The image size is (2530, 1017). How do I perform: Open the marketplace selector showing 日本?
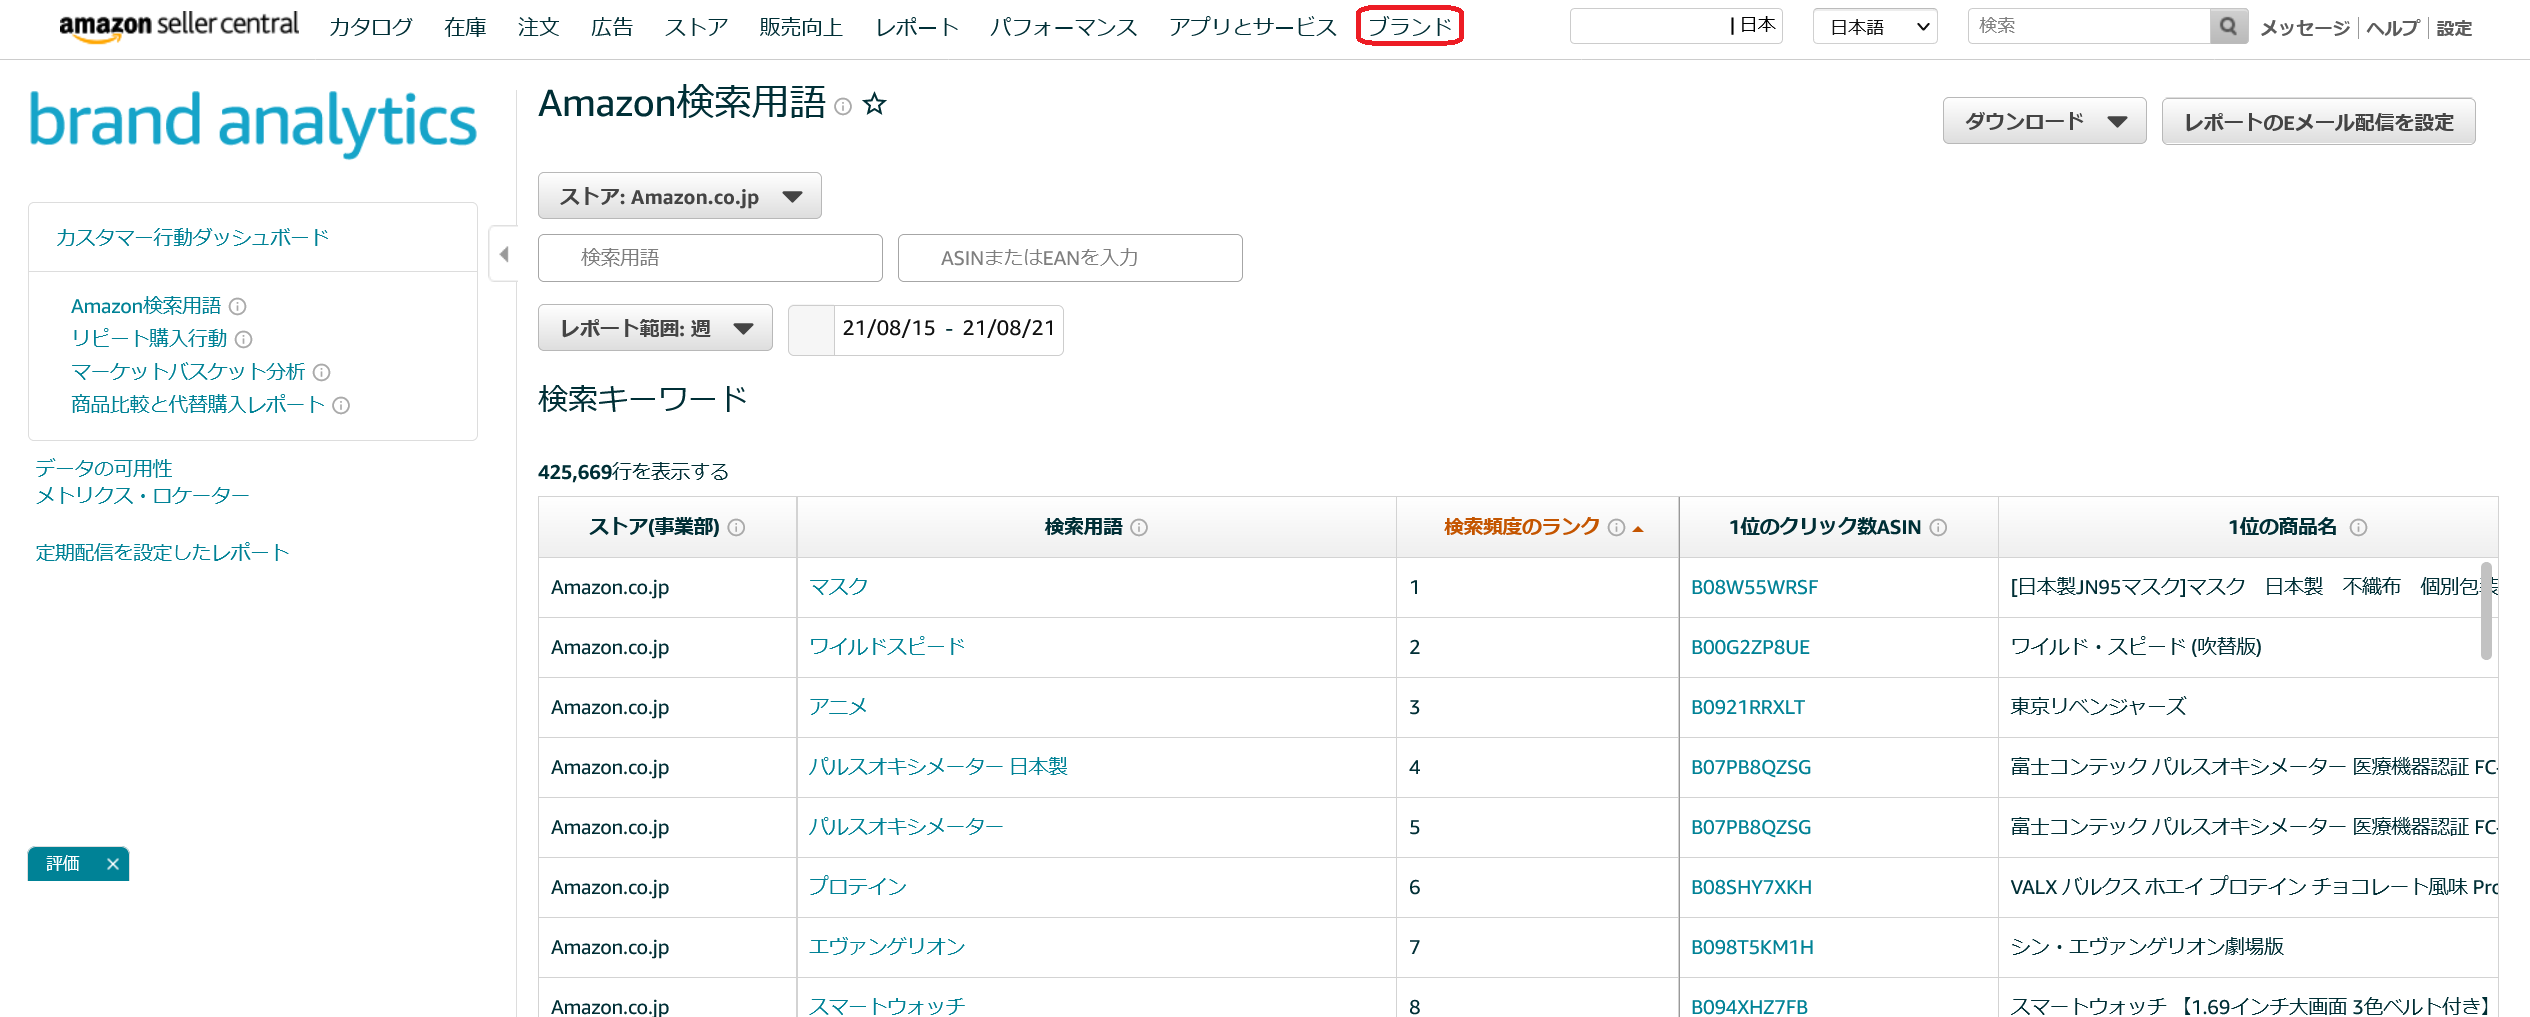pyautogui.click(x=1676, y=26)
